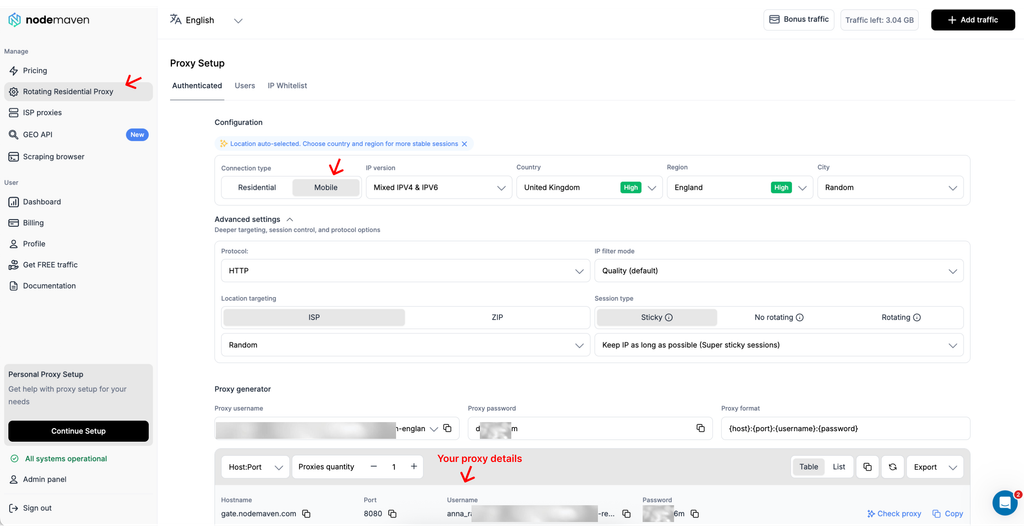Open Pricing in the sidebar
The image size is (1024, 532).
pyautogui.click(x=35, y=70)
